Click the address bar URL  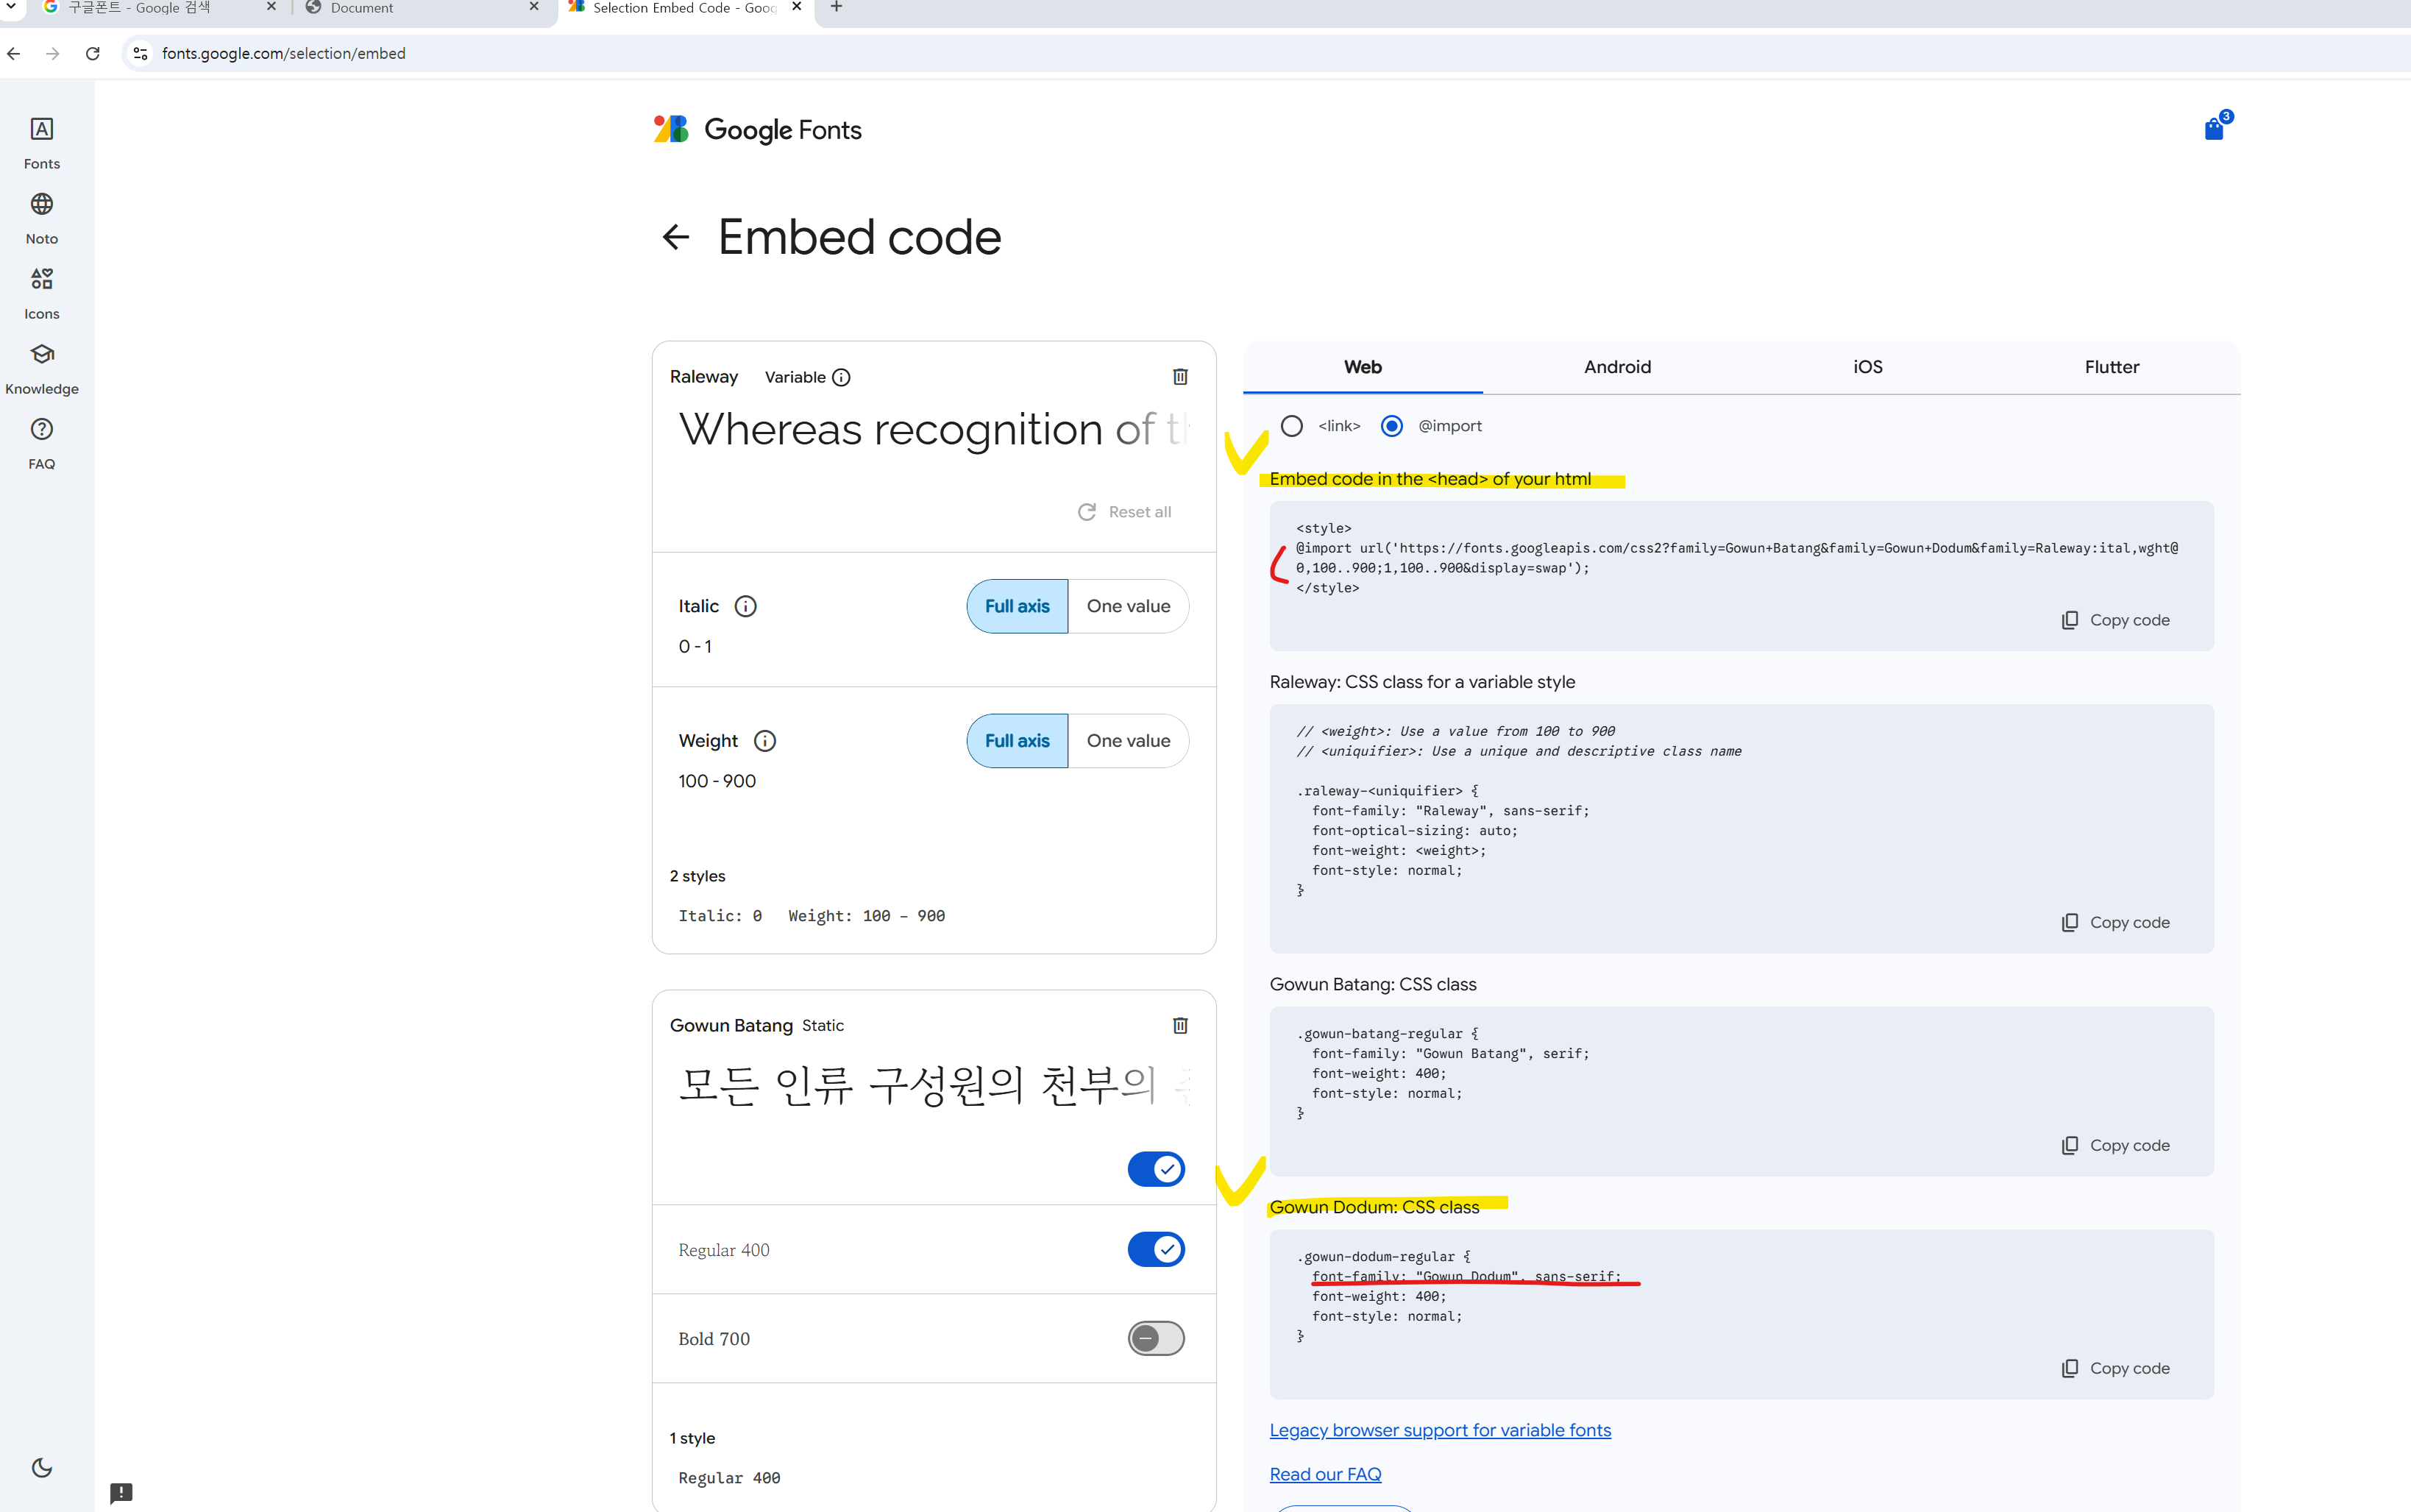(x=284, y=53)
